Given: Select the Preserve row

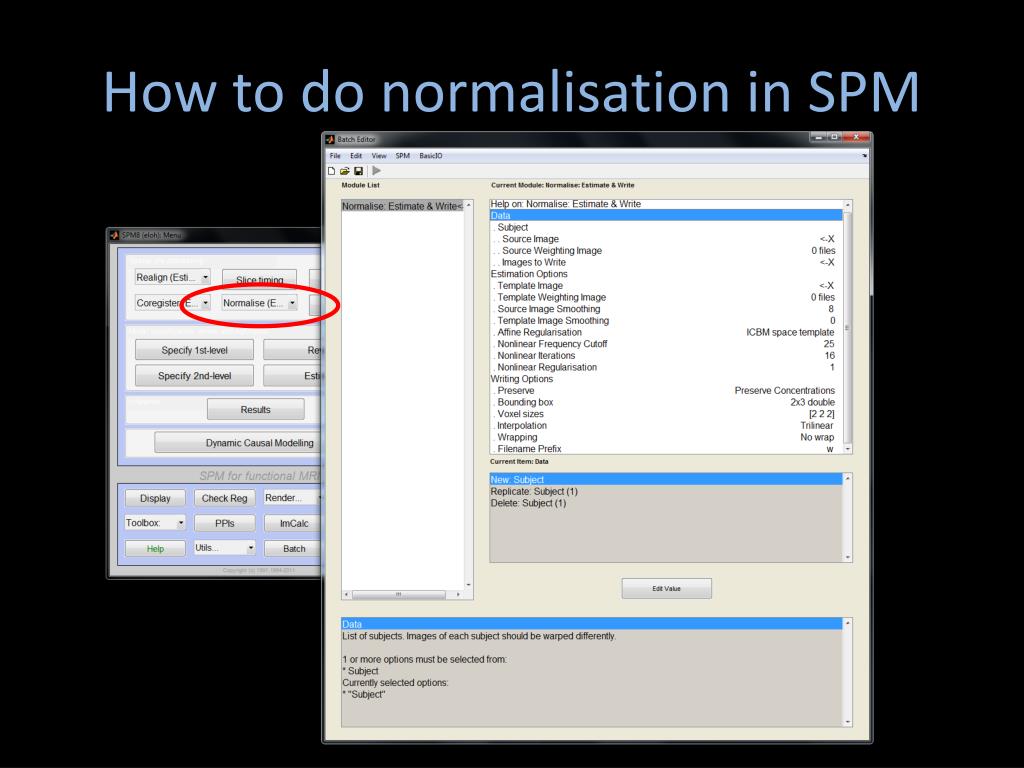Looking at the screenshot, I should [x=666, y=391].
